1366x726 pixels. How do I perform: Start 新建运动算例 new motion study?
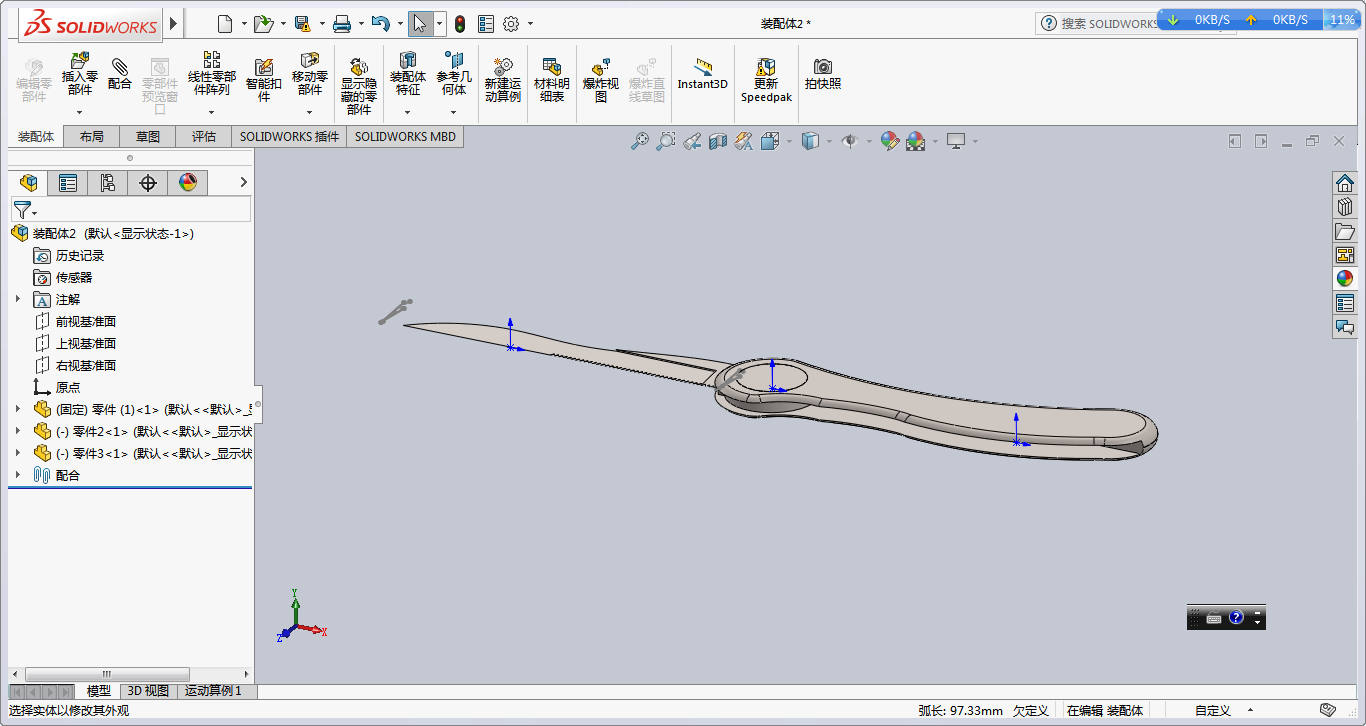[x=503, y=80]
